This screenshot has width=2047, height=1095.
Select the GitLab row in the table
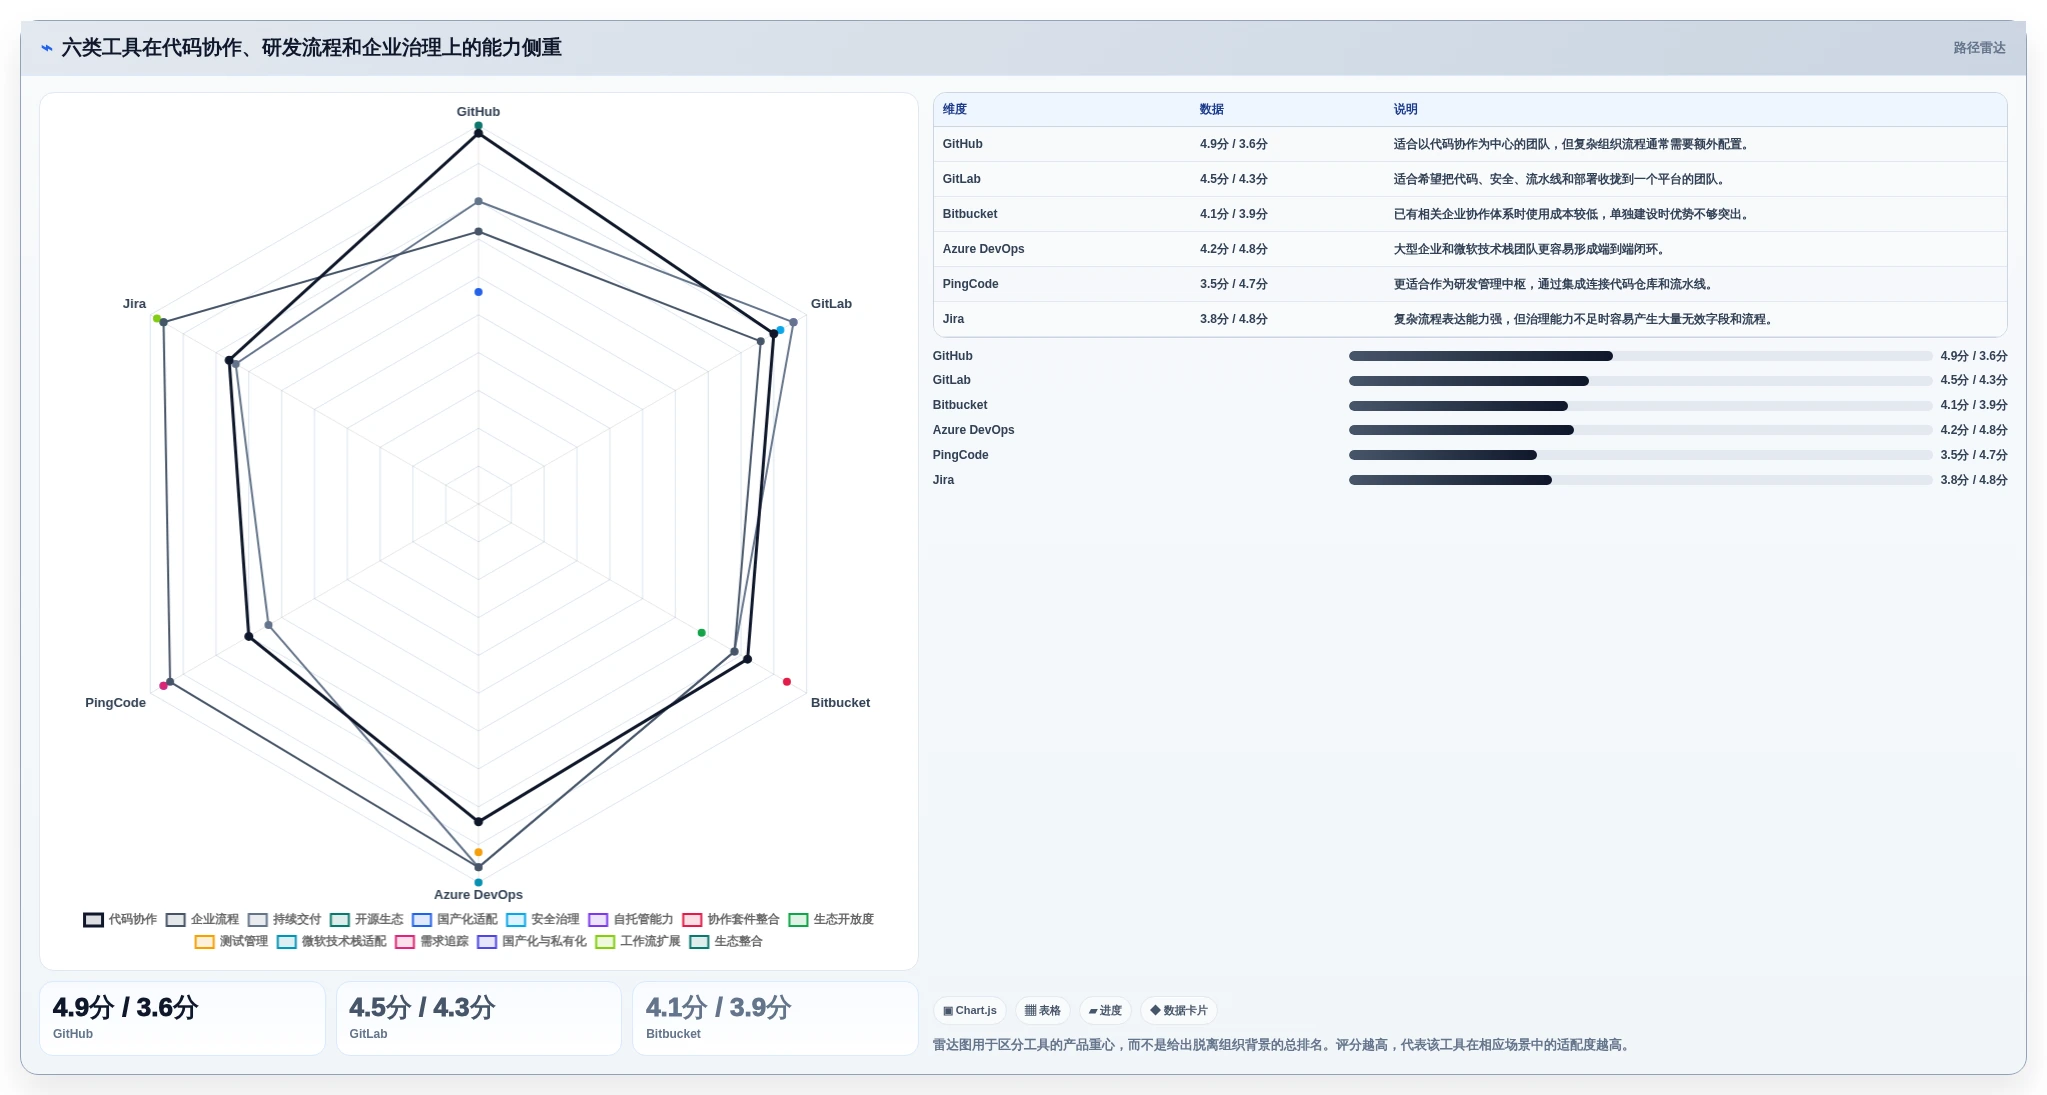[x=1469, y=180]
